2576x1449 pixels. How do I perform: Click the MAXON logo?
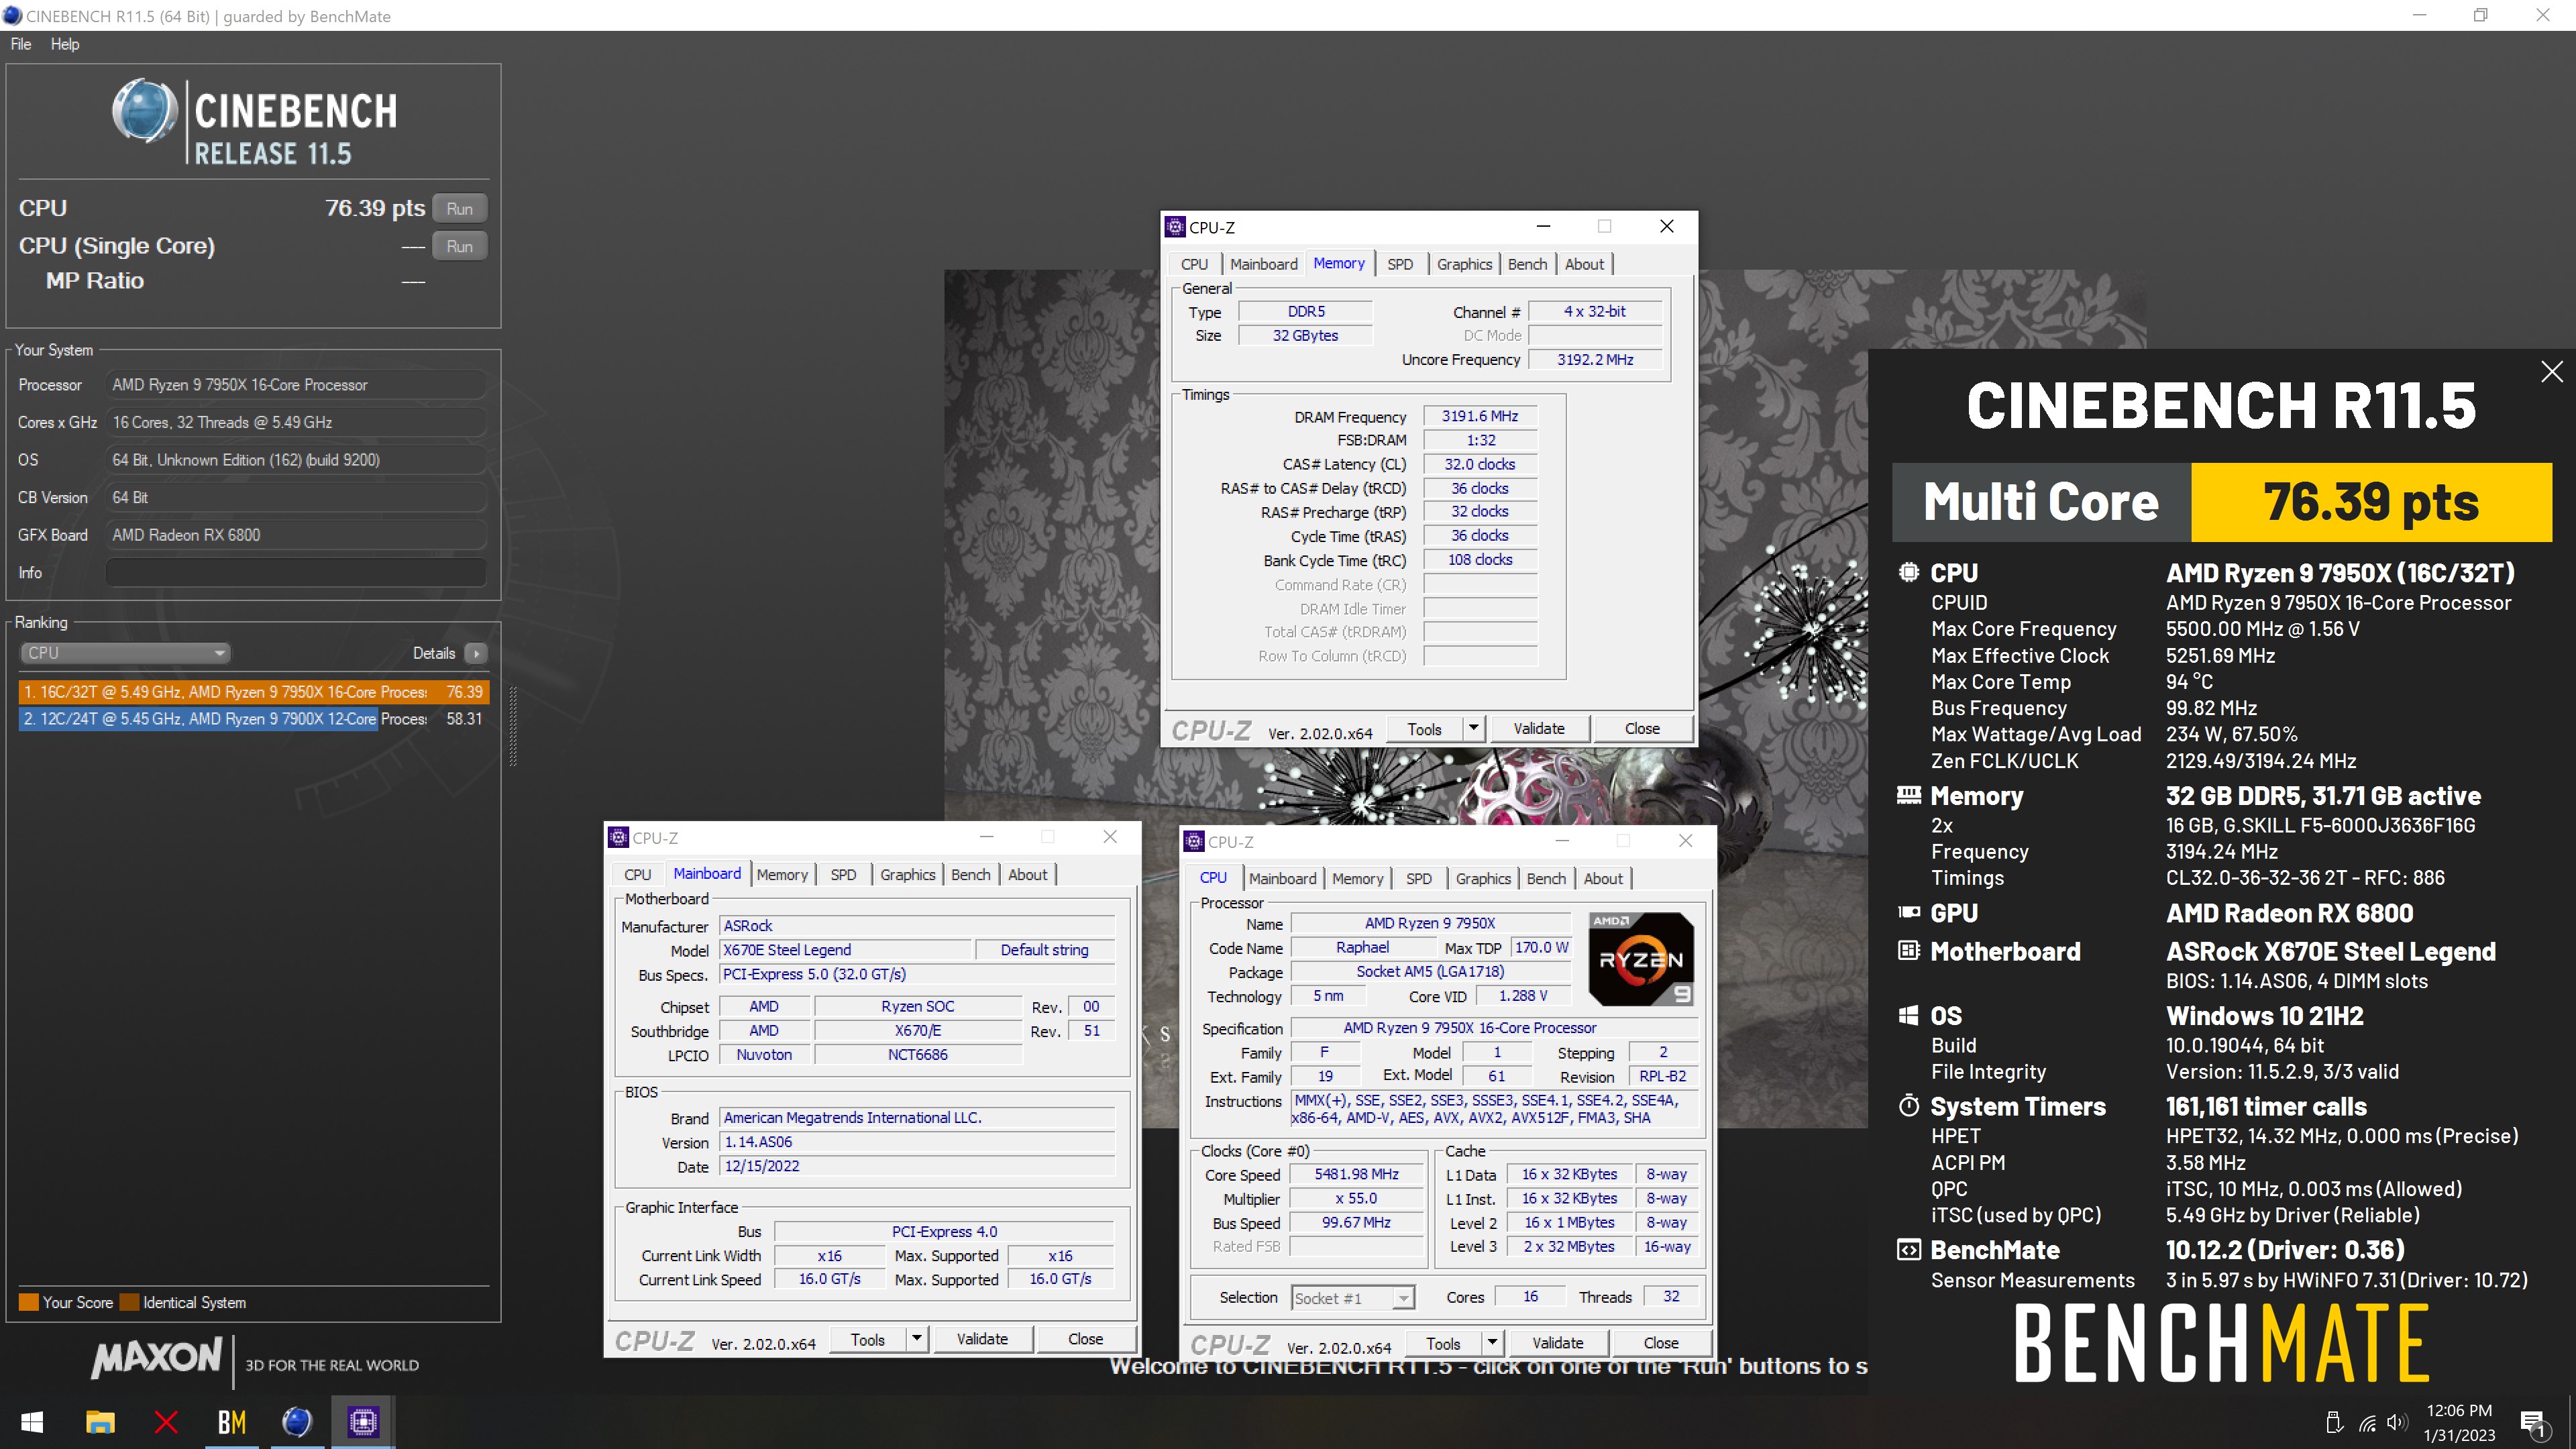156,1358
